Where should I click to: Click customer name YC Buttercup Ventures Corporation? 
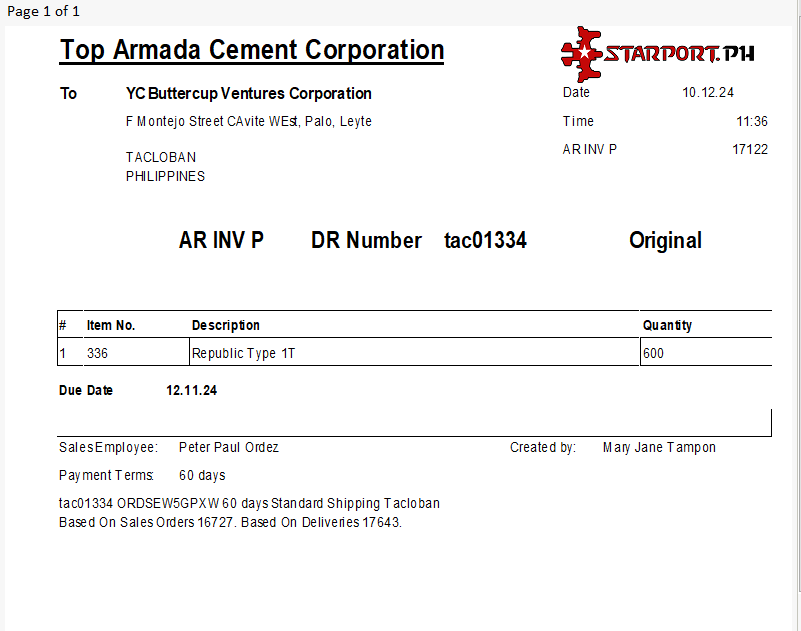(249, 94)
